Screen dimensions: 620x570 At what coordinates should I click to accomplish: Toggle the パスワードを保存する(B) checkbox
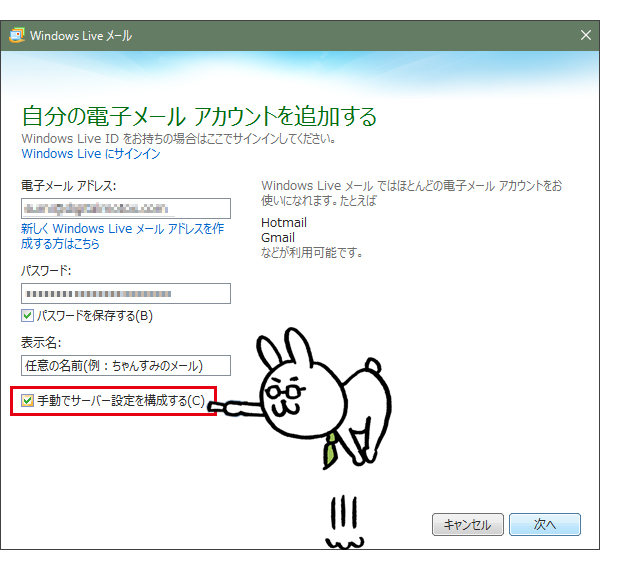[x=27, y=316]
